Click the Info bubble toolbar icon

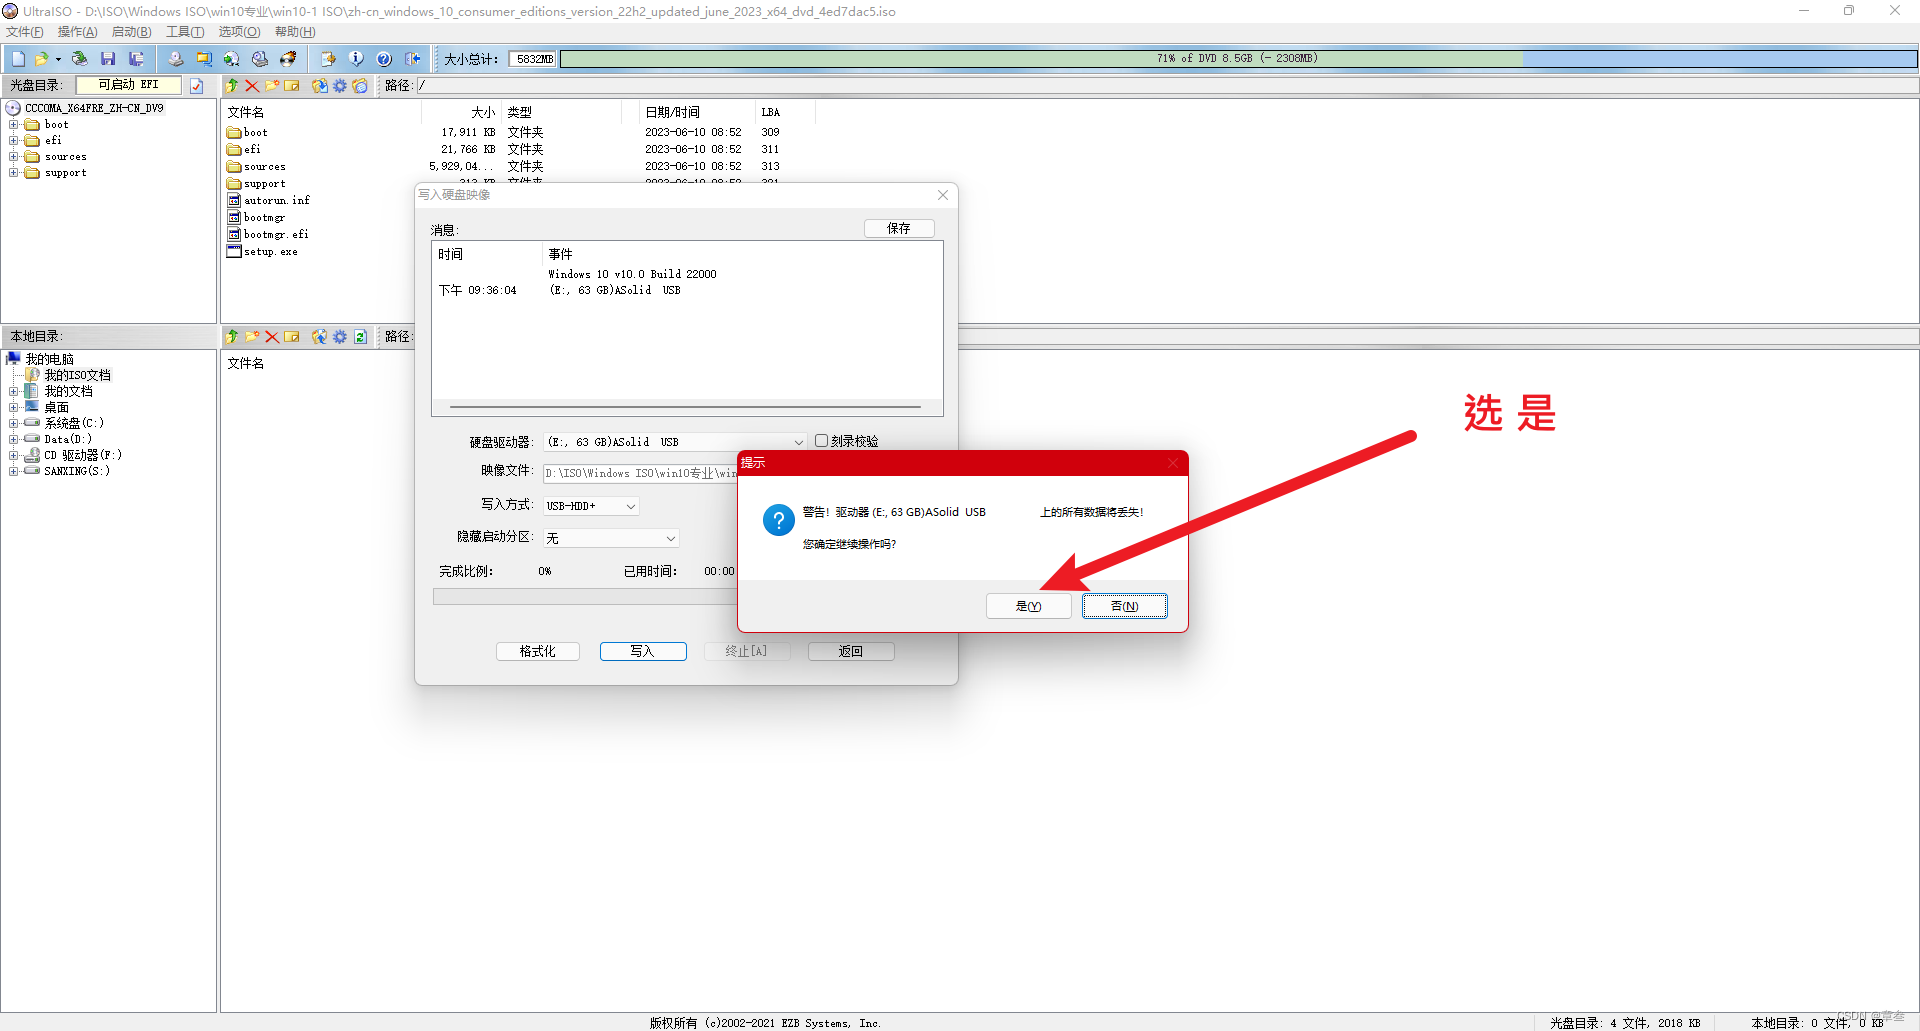pyautogui.click(x=356, y=59)
